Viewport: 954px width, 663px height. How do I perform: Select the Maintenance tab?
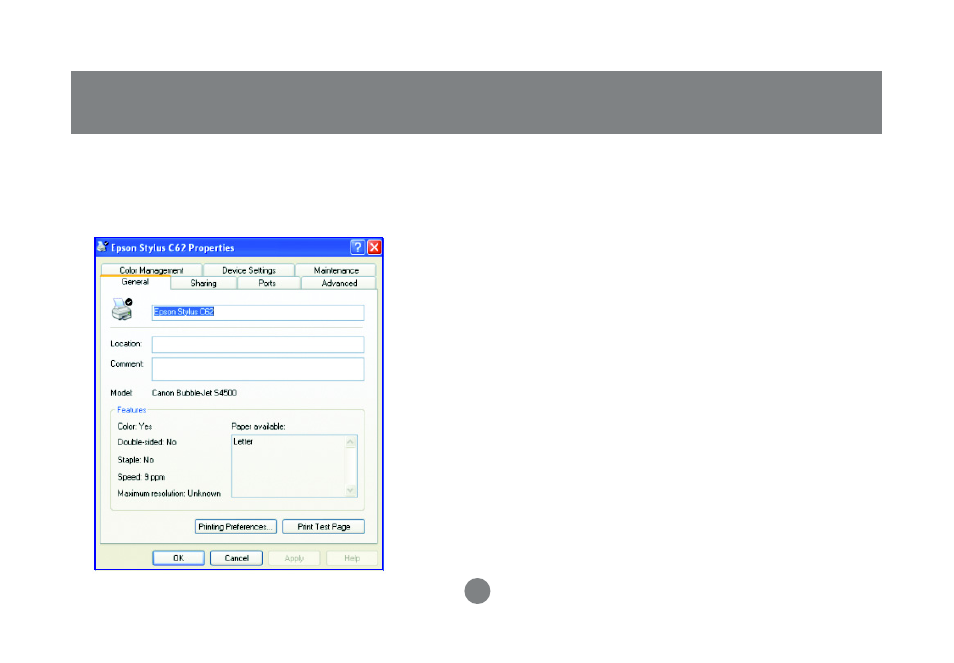point(336,270)
